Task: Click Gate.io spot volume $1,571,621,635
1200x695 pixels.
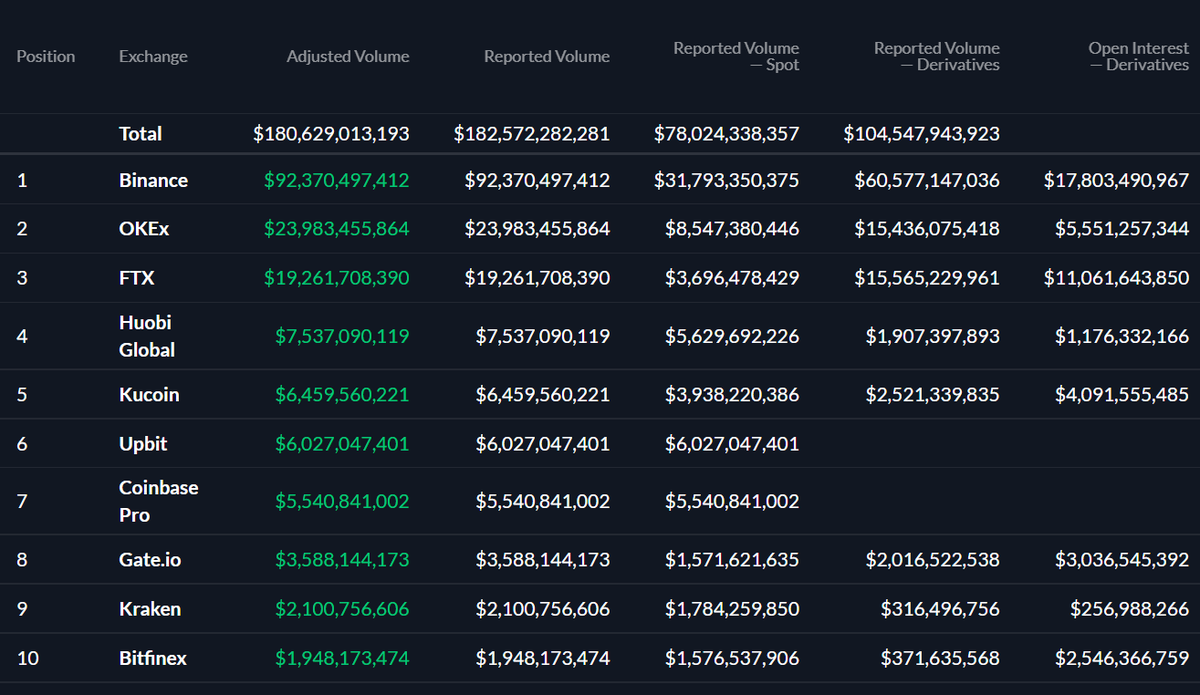Action: click(x=732, y=560)
